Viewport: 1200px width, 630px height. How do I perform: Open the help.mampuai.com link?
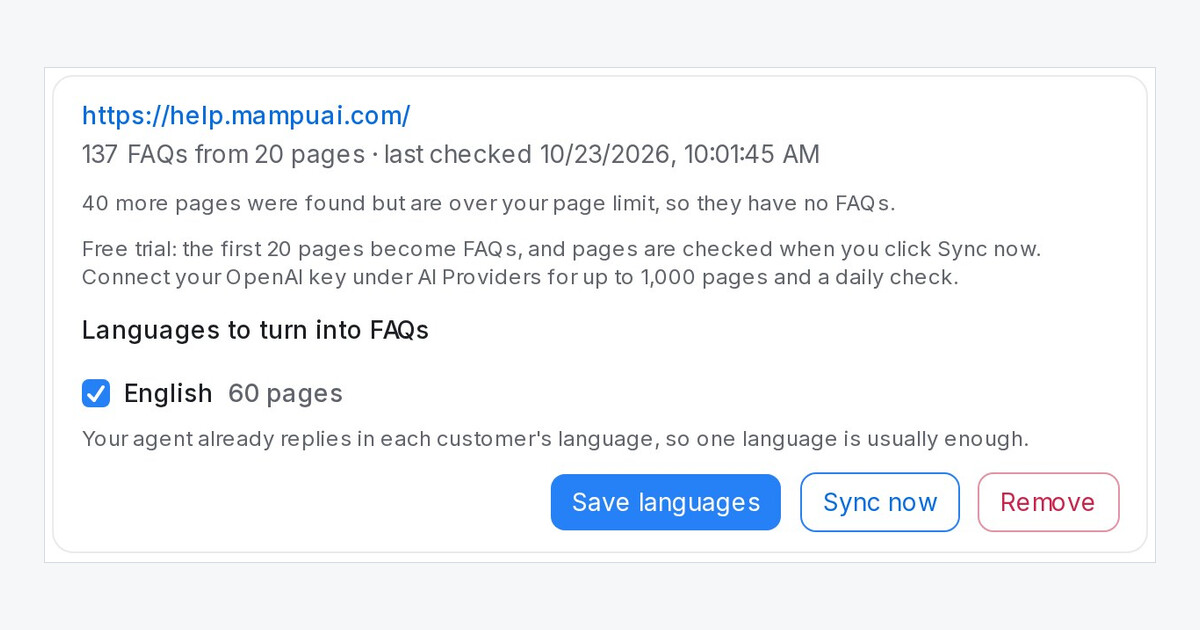pos(246,116)
